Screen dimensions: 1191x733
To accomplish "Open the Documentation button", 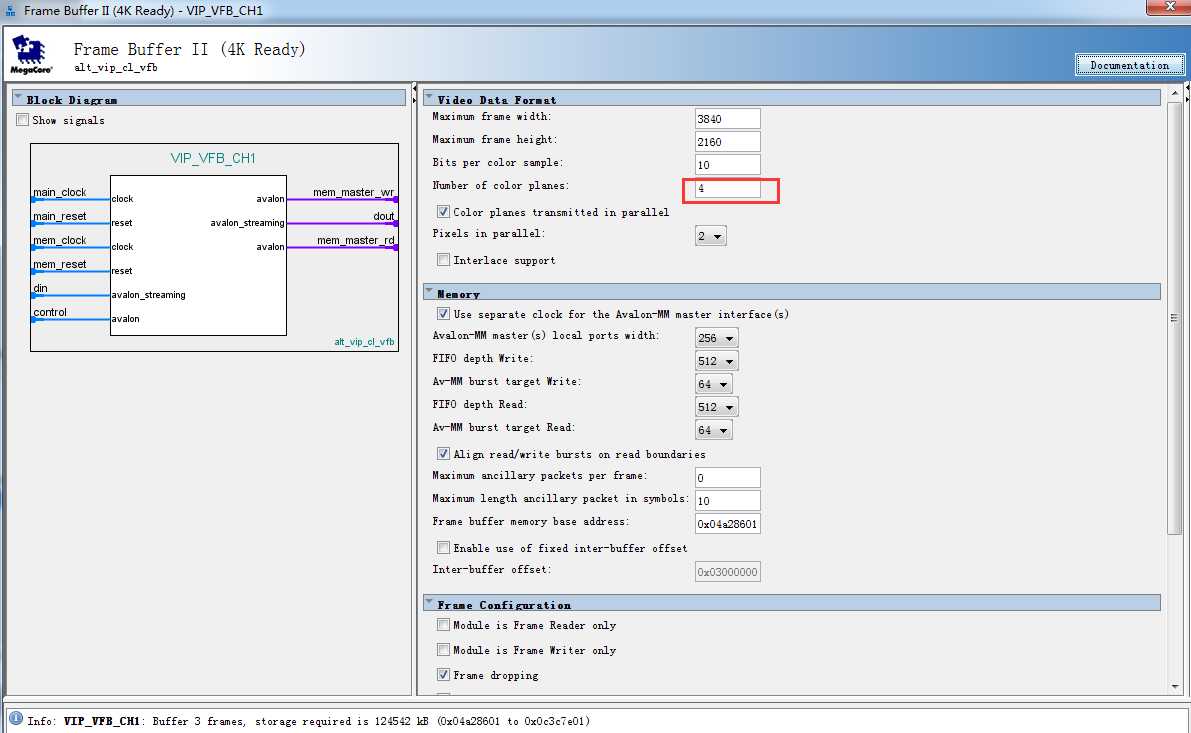I will click(x=1129, y=65).
